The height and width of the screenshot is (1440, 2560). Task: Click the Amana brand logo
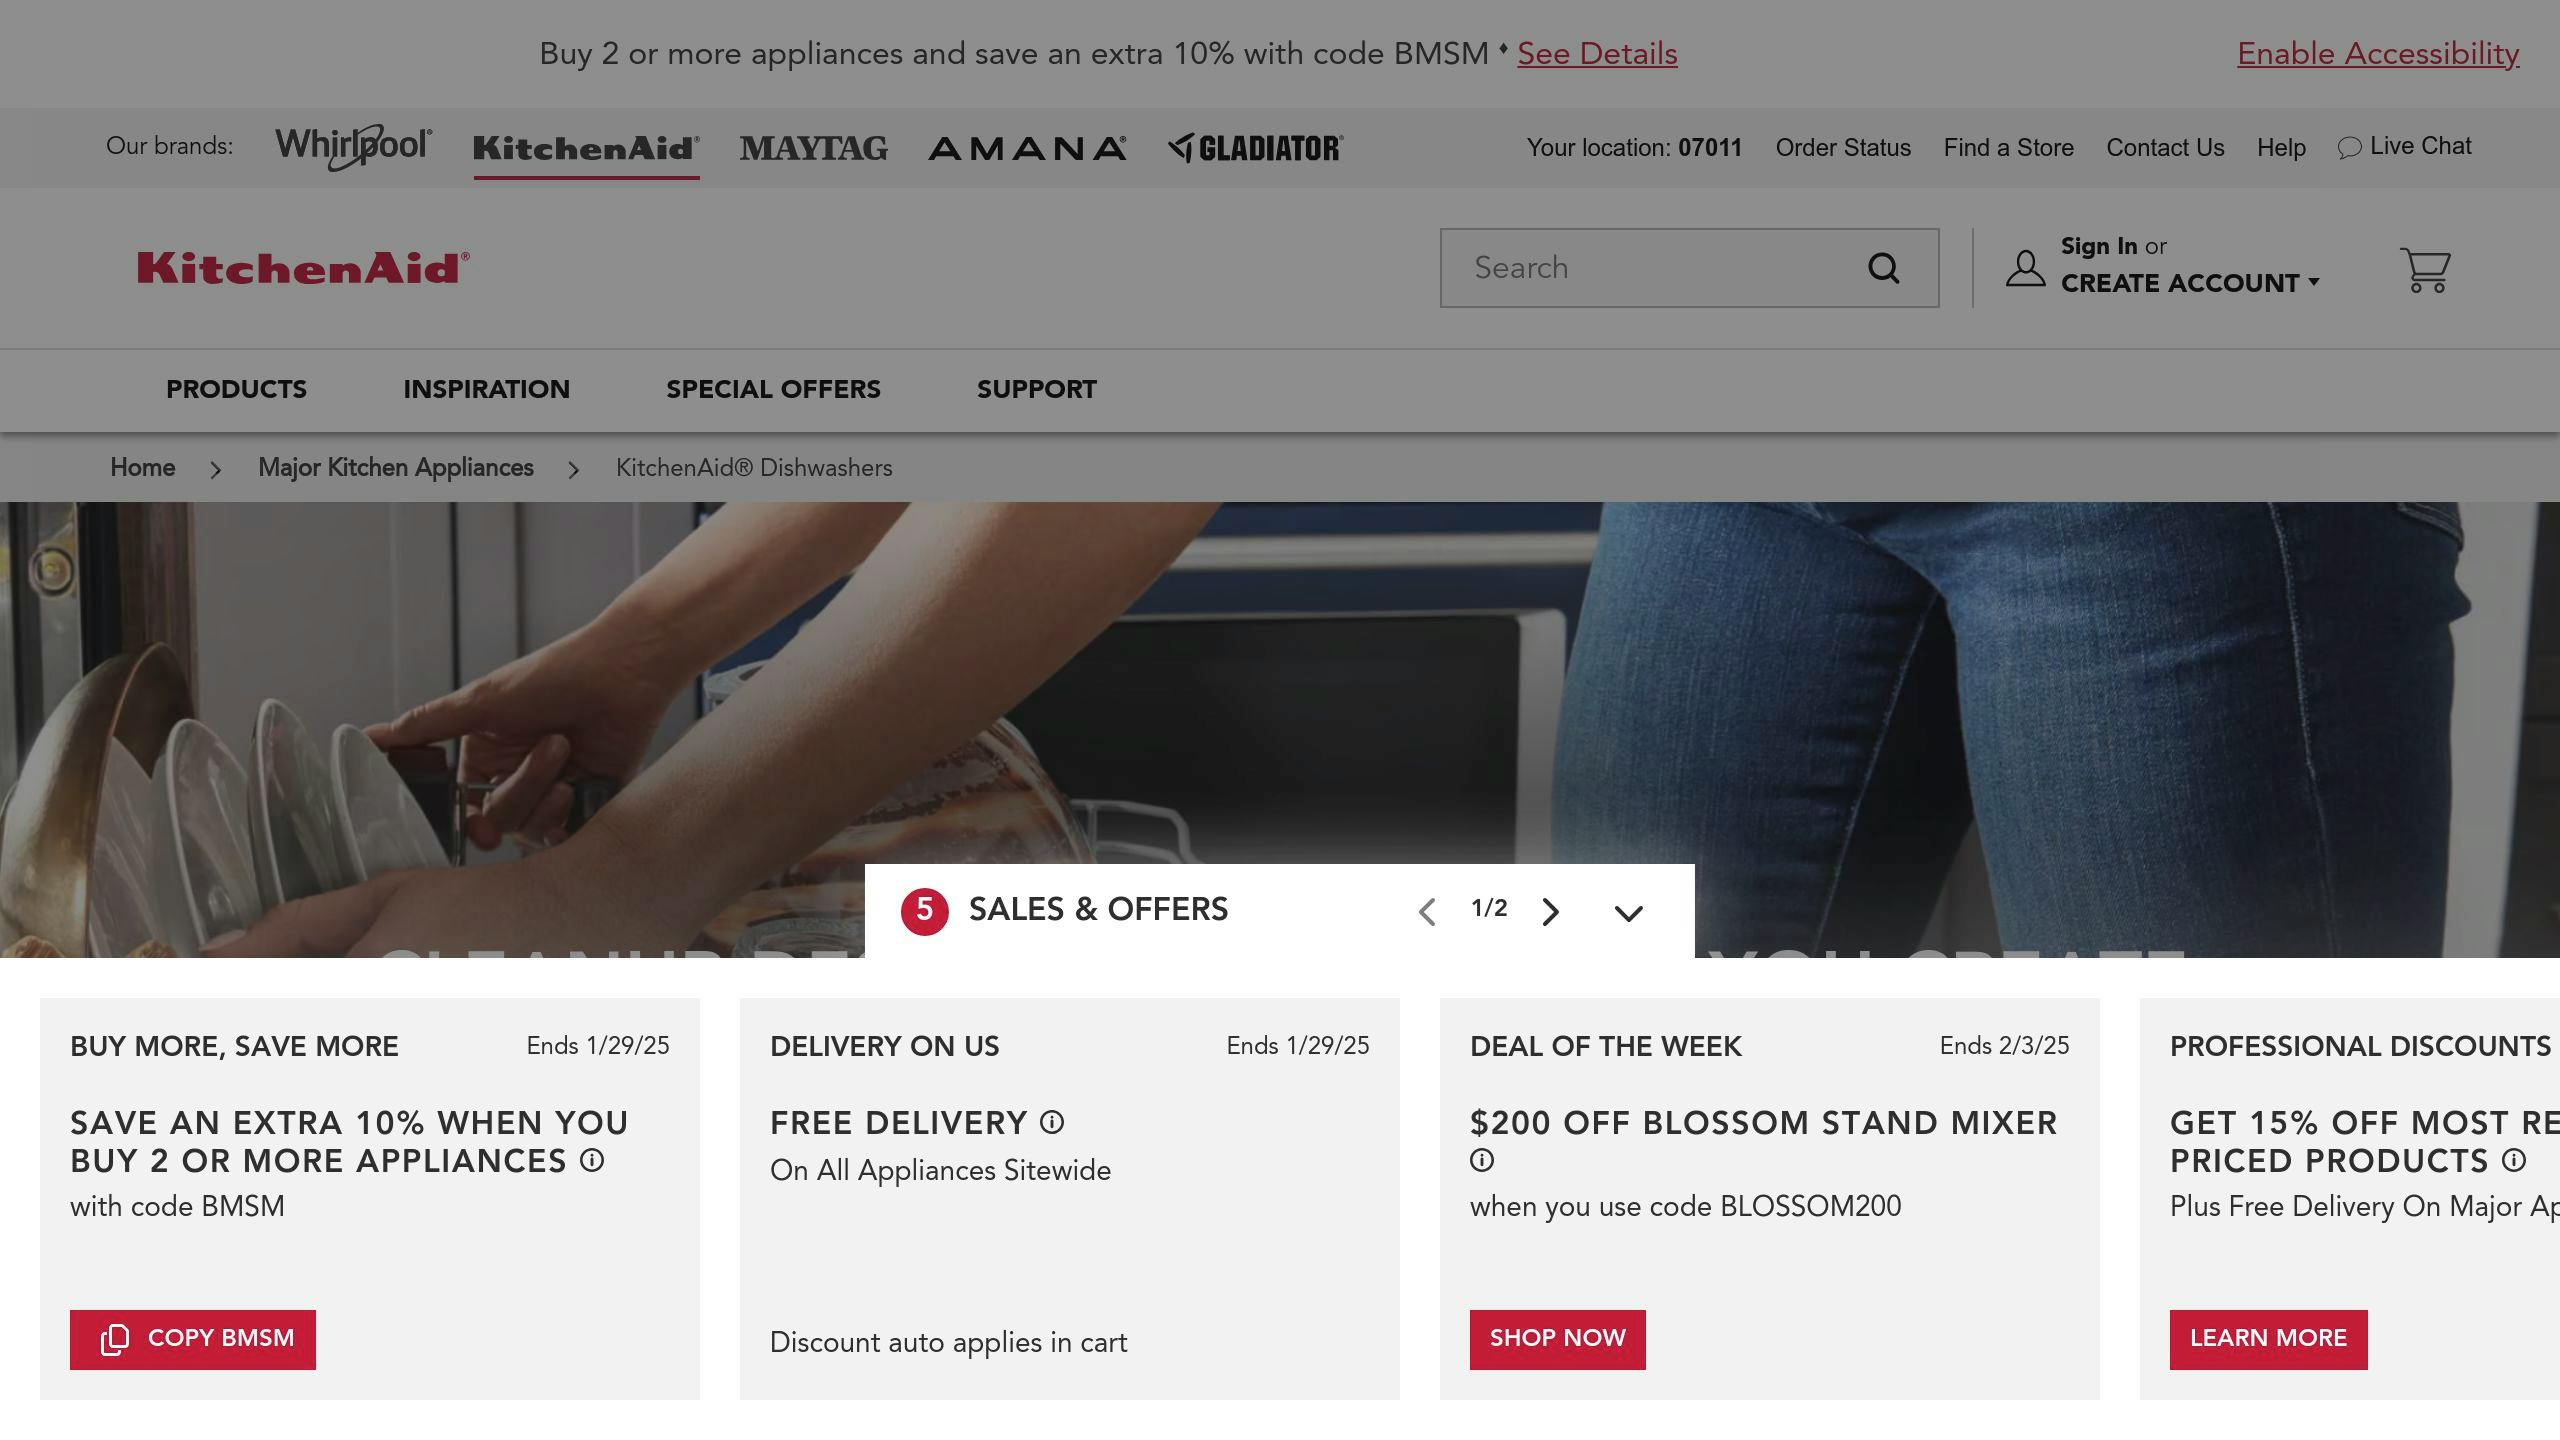pos(1027,148)
